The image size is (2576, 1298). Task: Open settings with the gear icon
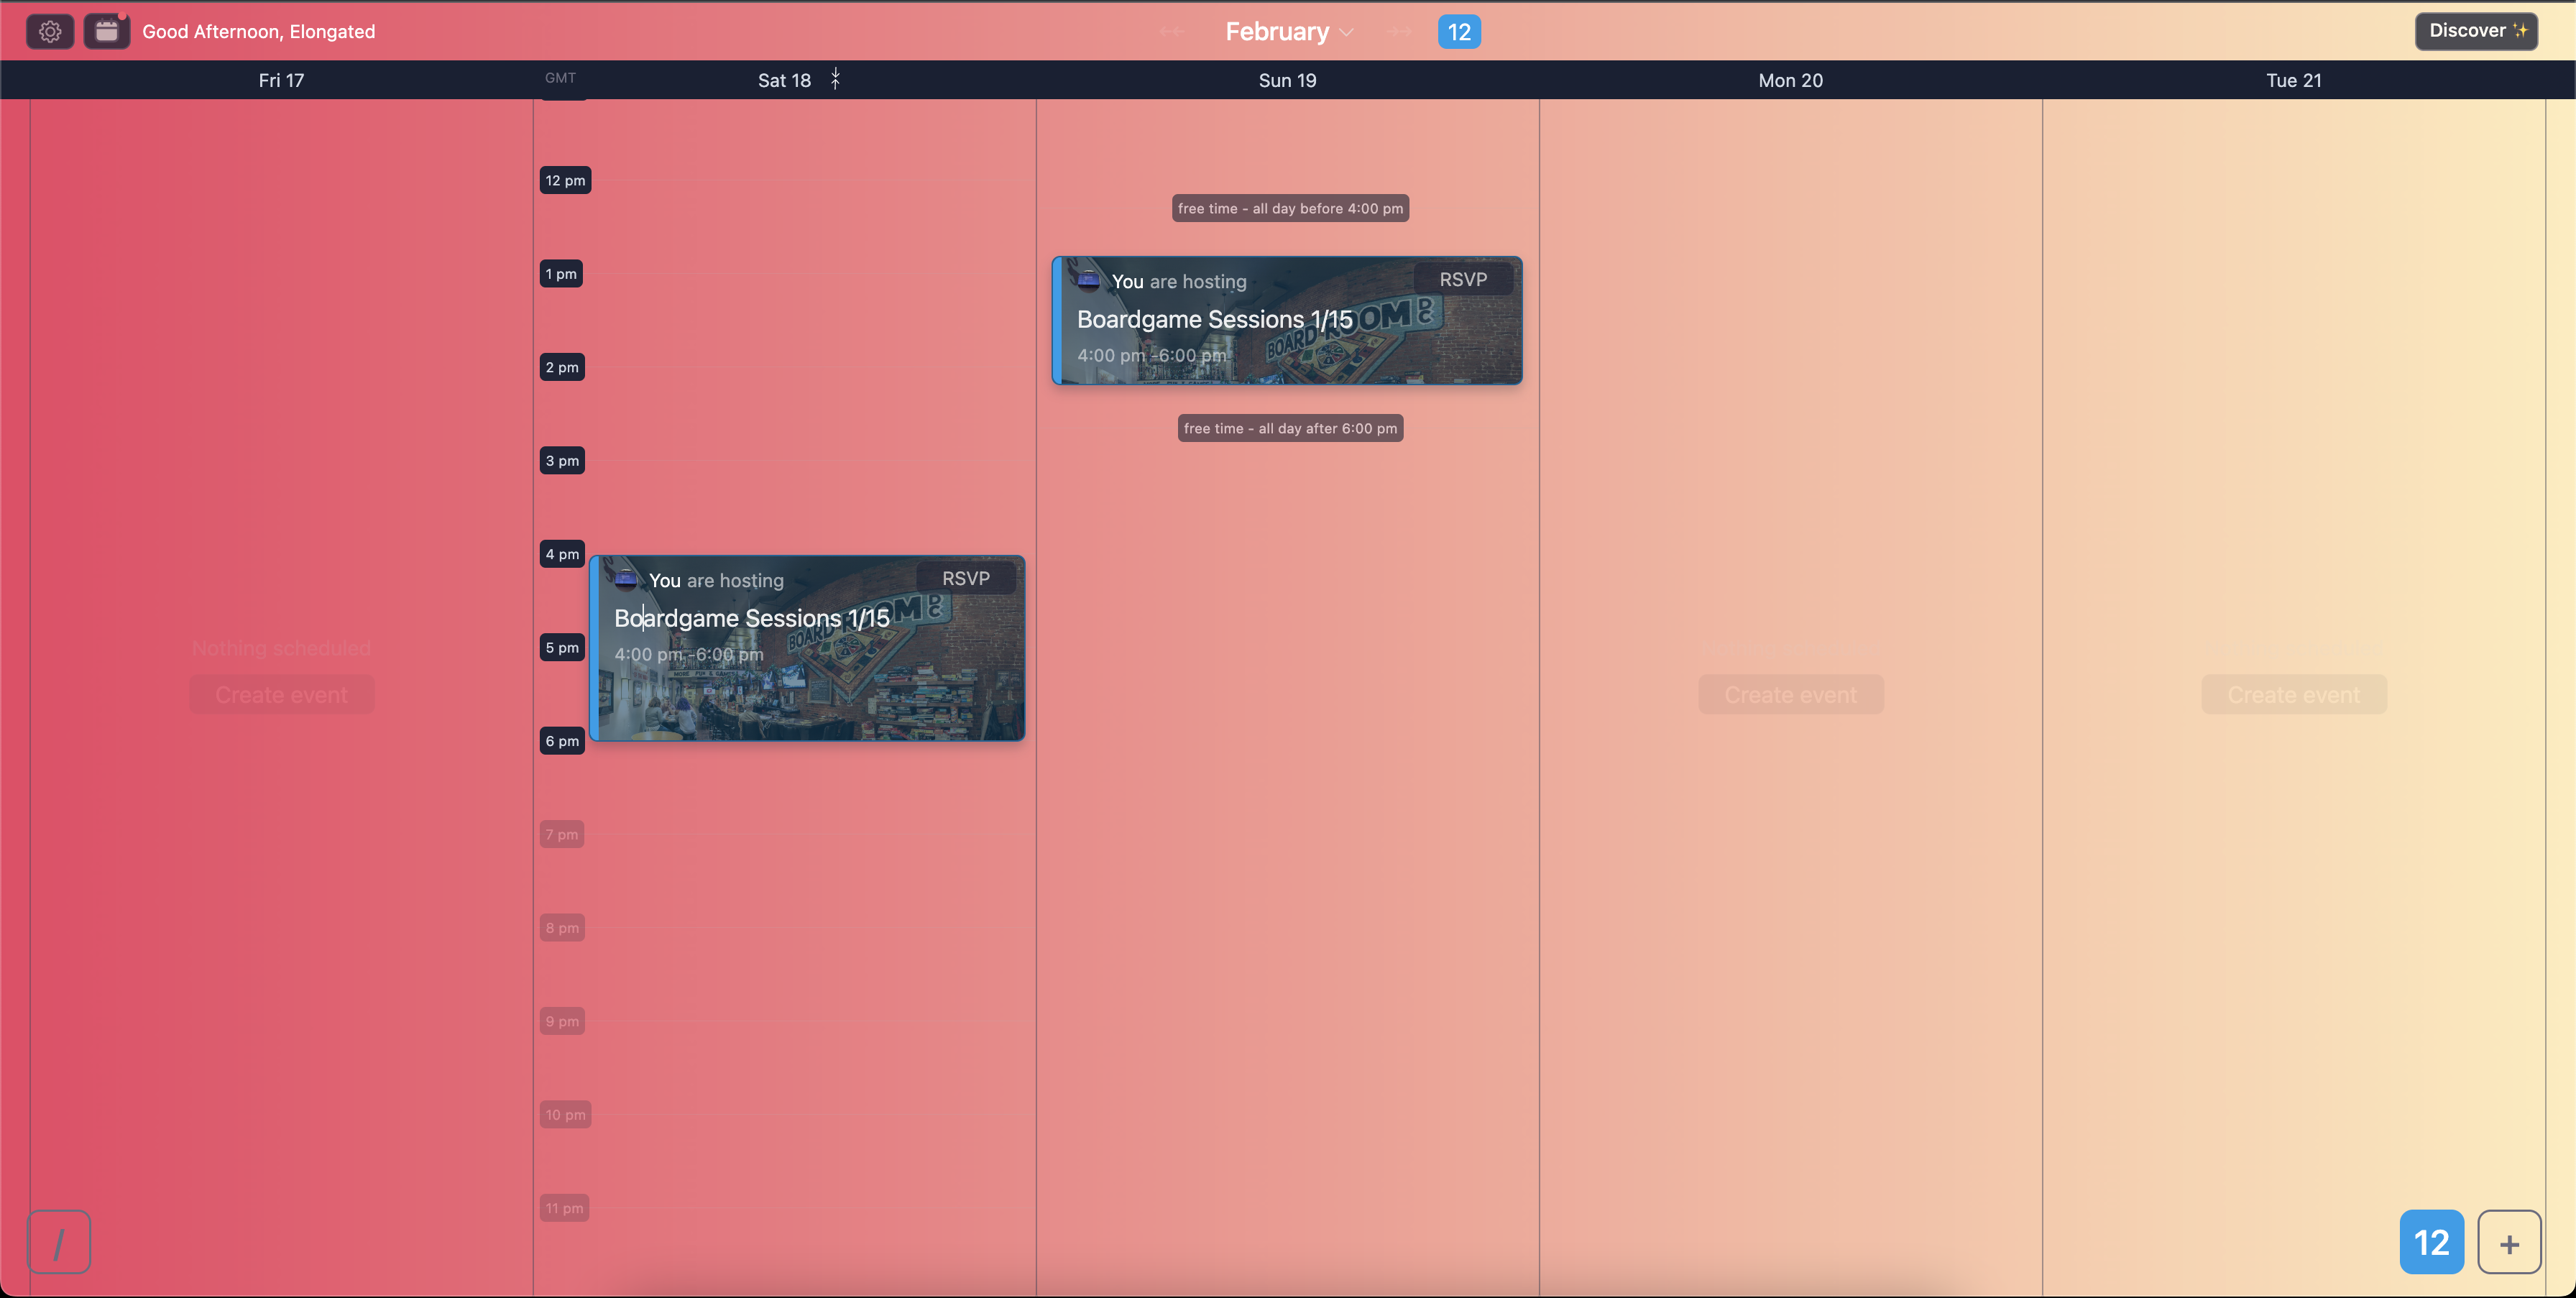click(x=50, y=32)
